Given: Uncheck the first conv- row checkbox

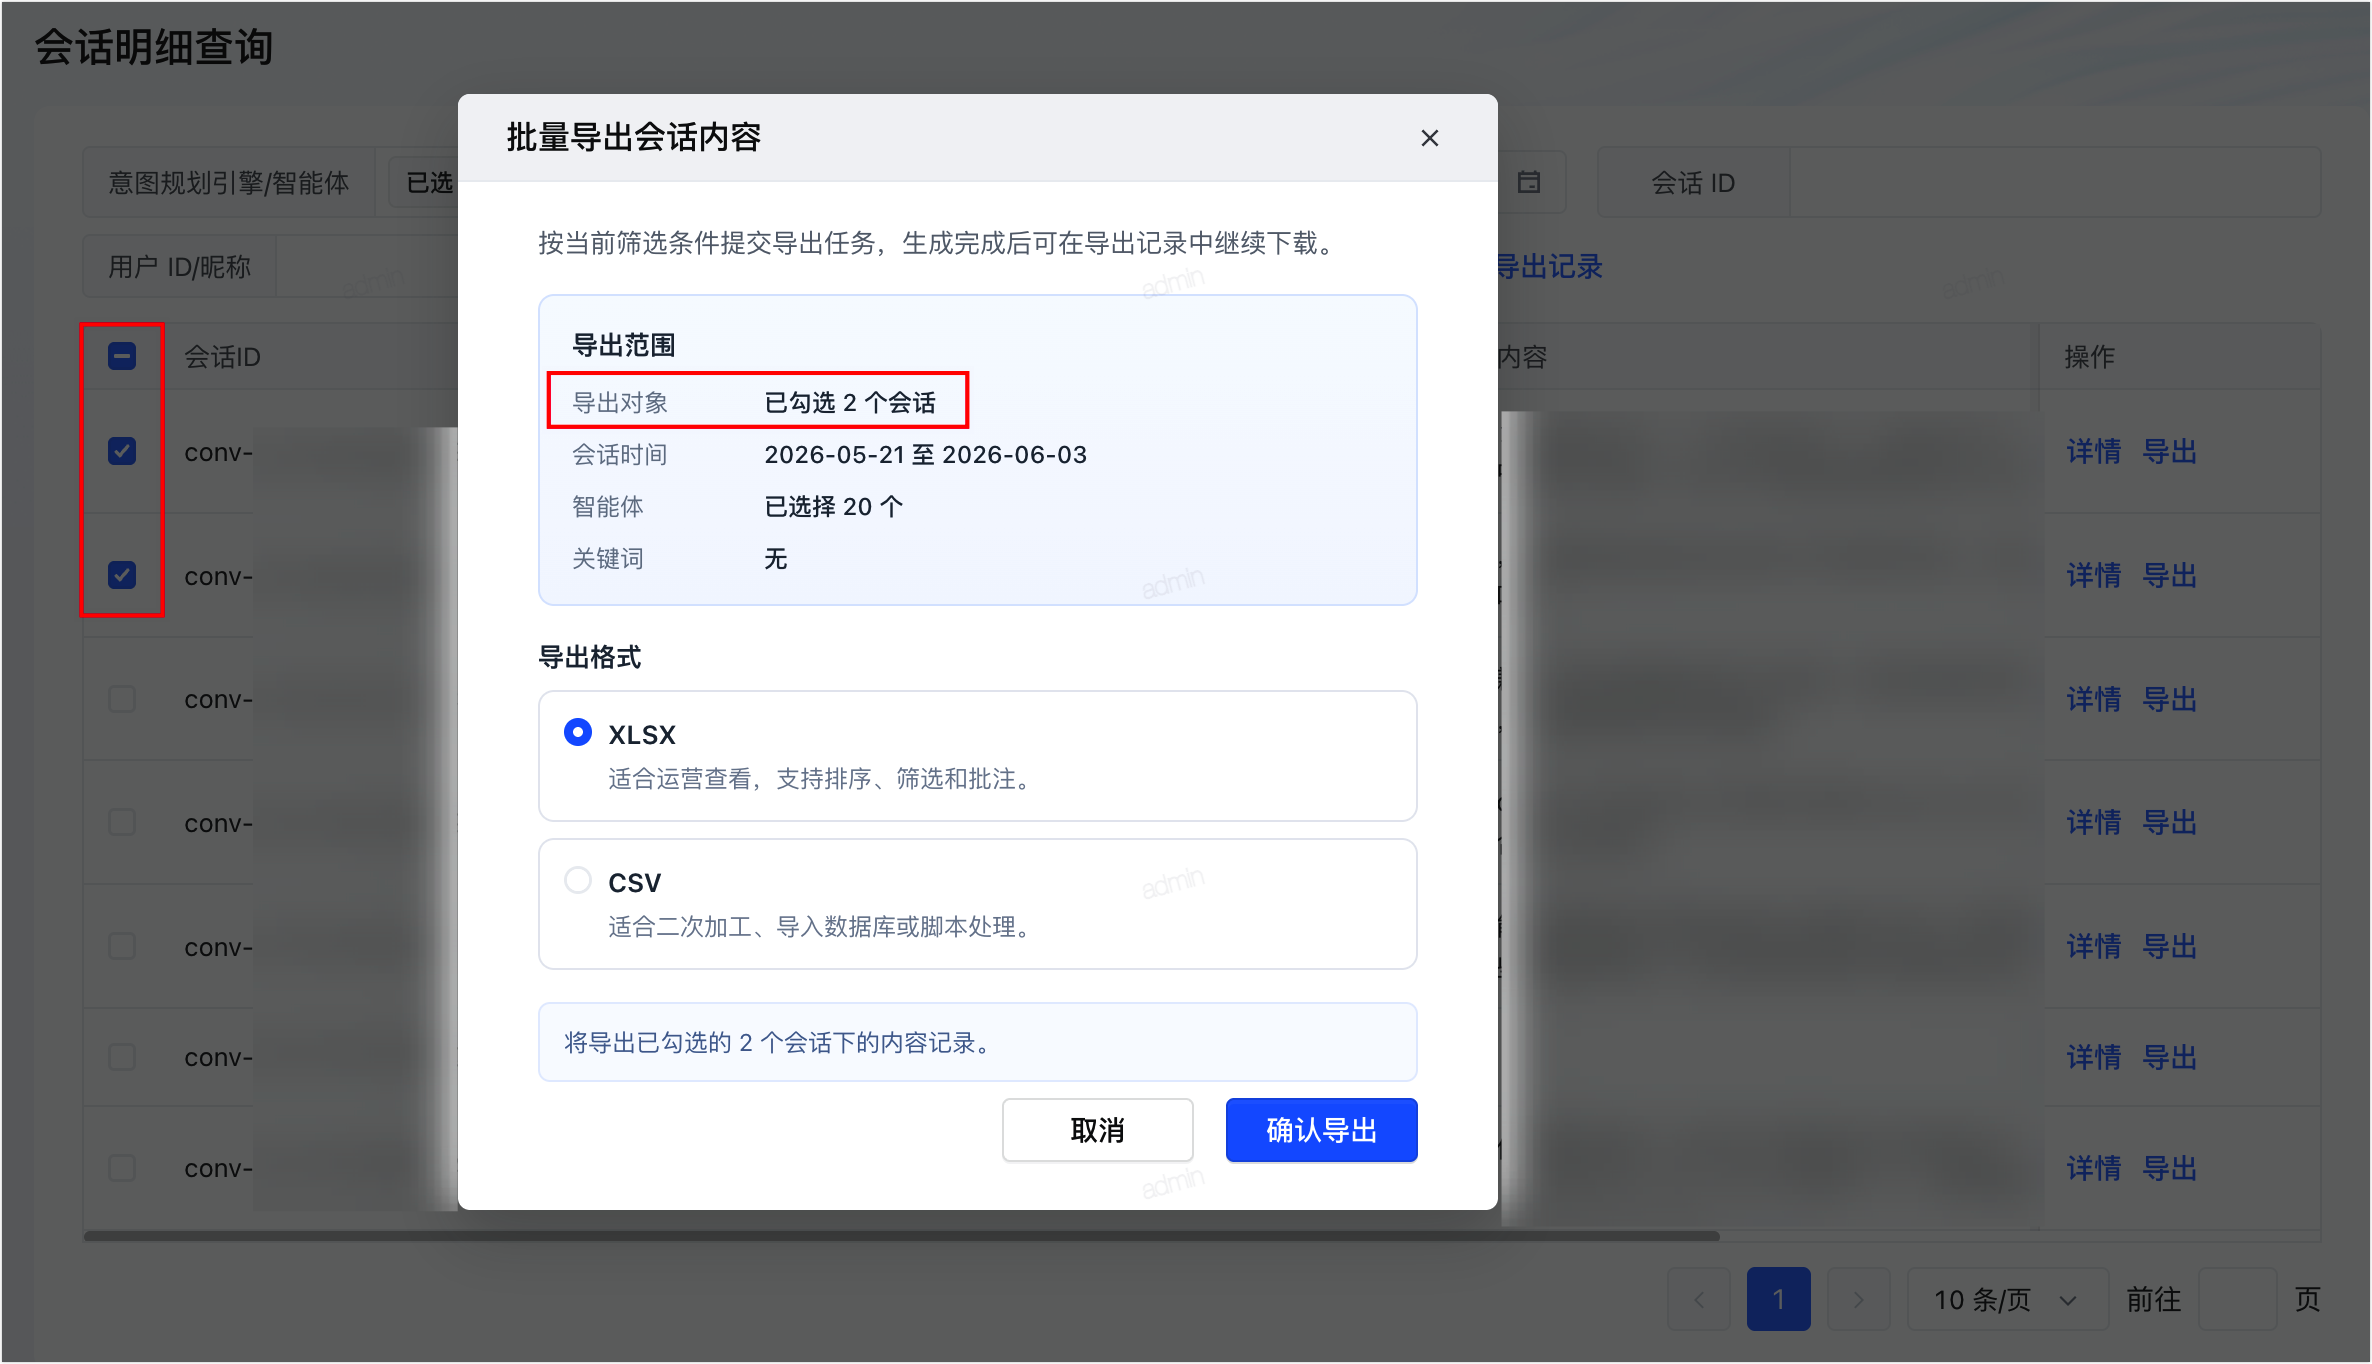Looking at the screenshot, I should pyautogui.click(x=122, y=451).
